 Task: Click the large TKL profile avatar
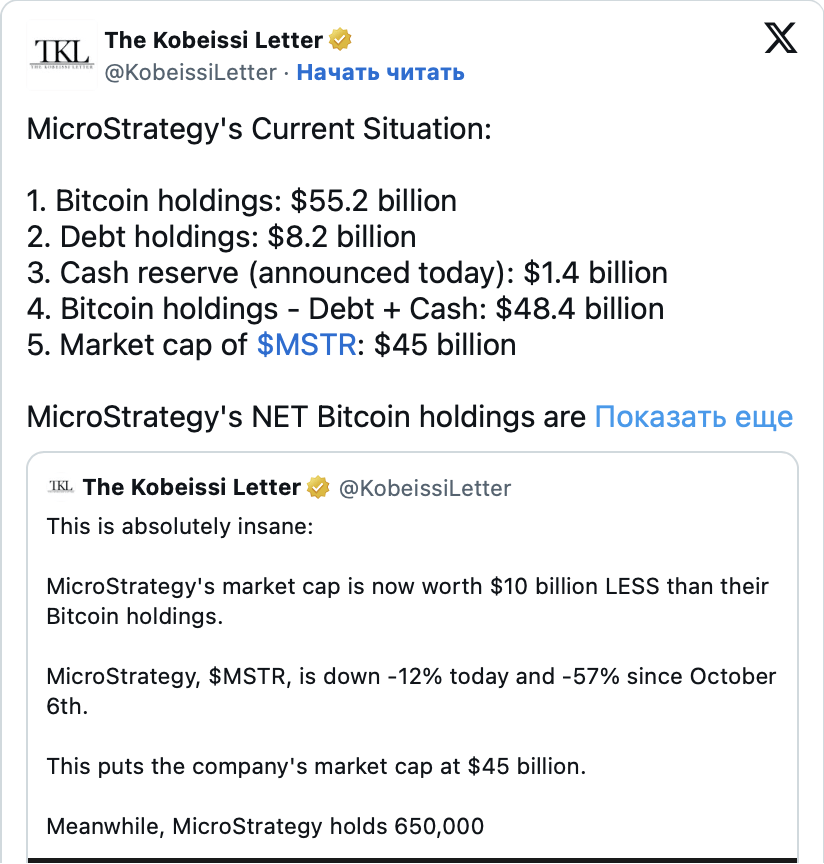tap(61, 52)
